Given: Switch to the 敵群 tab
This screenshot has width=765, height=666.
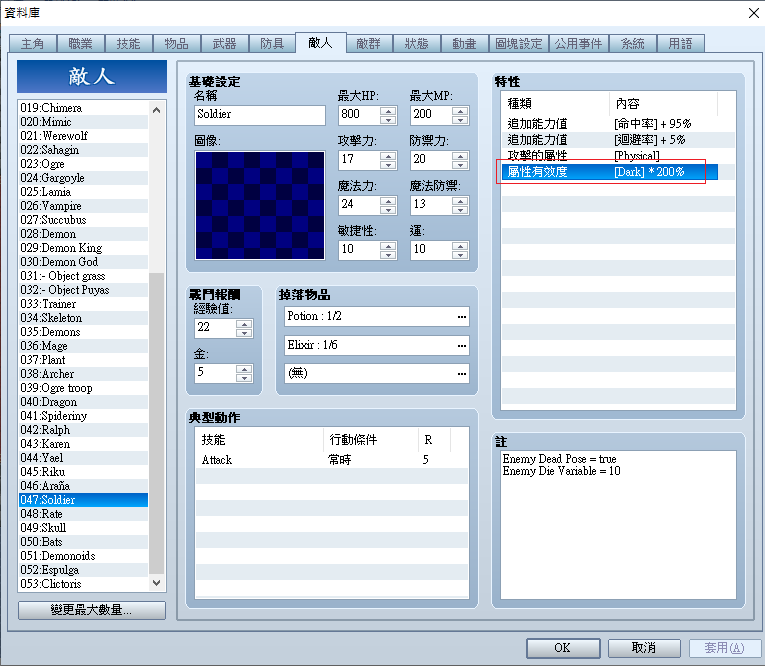Looking at the screenshot, I should [368, 44].
